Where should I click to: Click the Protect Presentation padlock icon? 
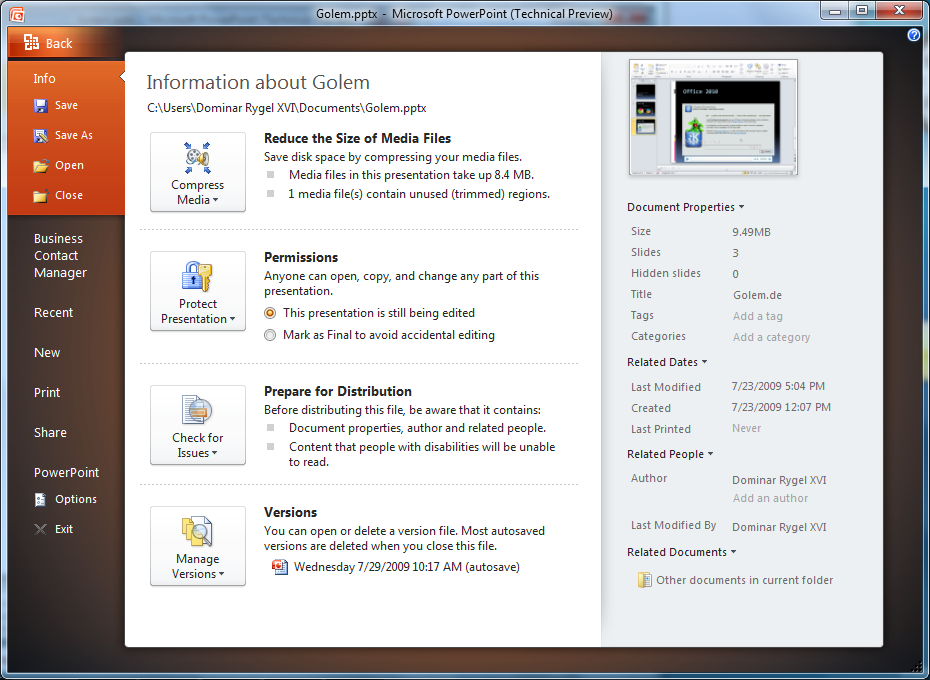[197, 277]
